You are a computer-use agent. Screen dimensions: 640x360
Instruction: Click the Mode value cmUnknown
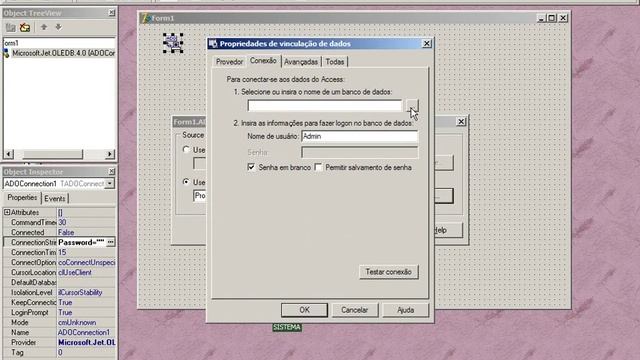pos(86,322)
